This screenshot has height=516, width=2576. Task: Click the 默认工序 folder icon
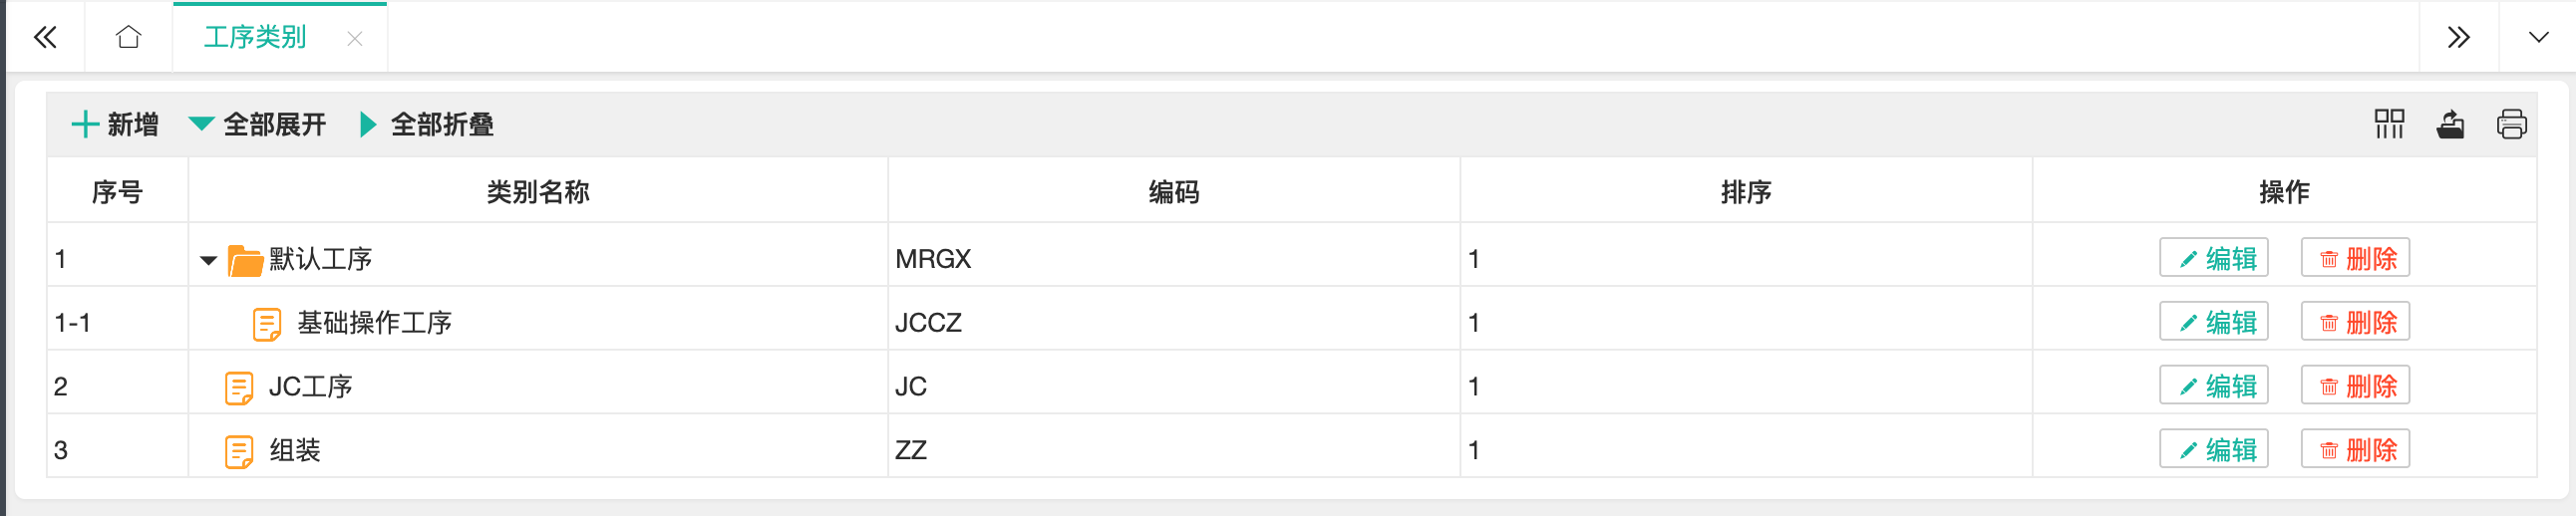tap(245, 260)
